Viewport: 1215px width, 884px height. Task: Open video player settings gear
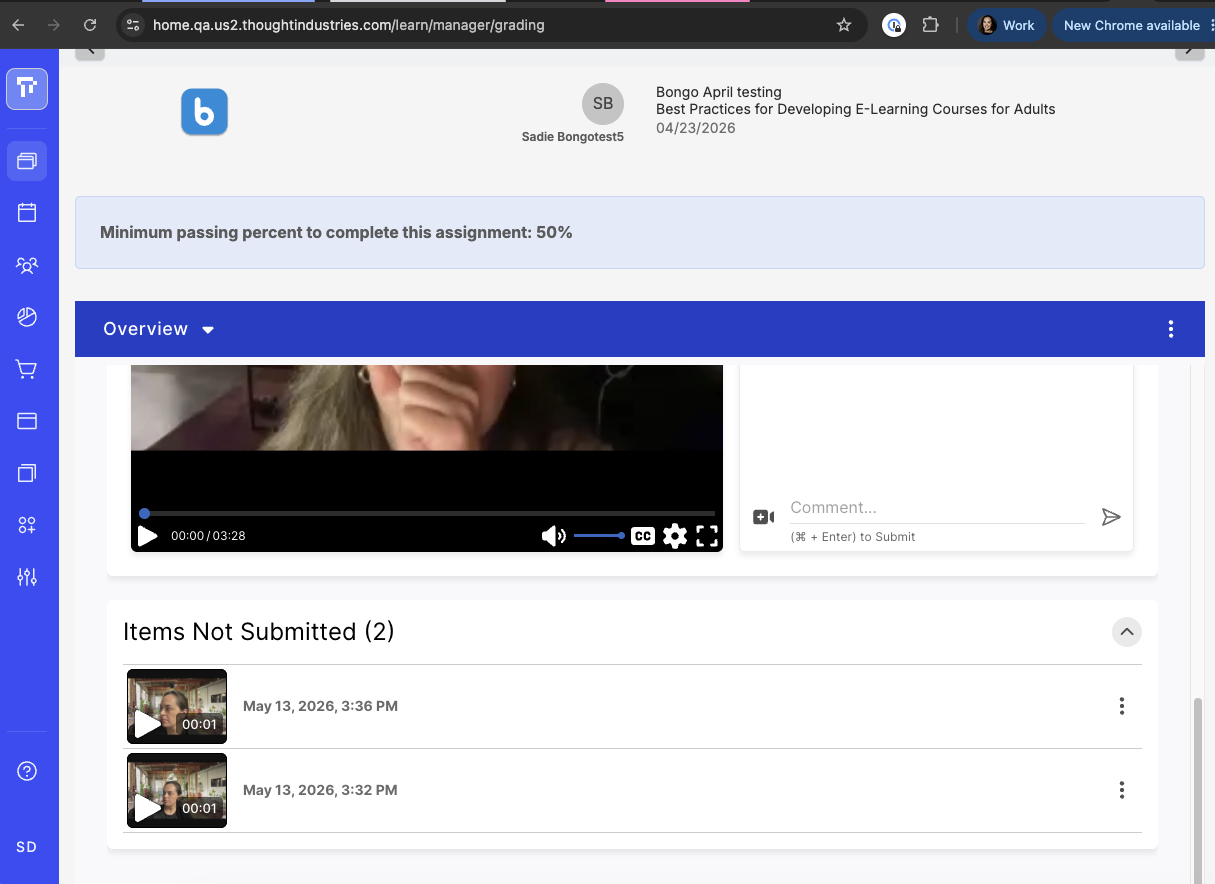[x=675, y=536]
